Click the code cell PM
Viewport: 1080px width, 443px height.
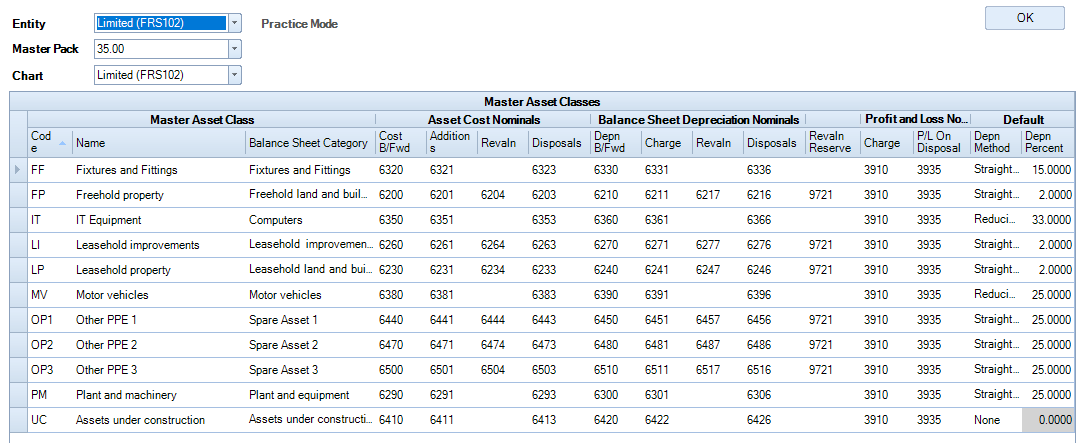(x=50, y=395)
